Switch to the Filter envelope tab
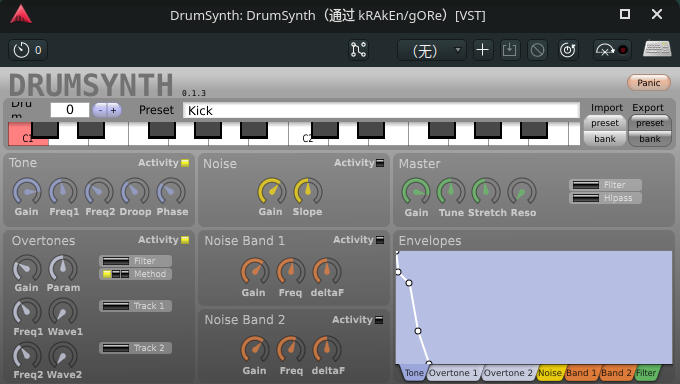The height and width of the screenshot is (384, 680). tap(646, 373)
